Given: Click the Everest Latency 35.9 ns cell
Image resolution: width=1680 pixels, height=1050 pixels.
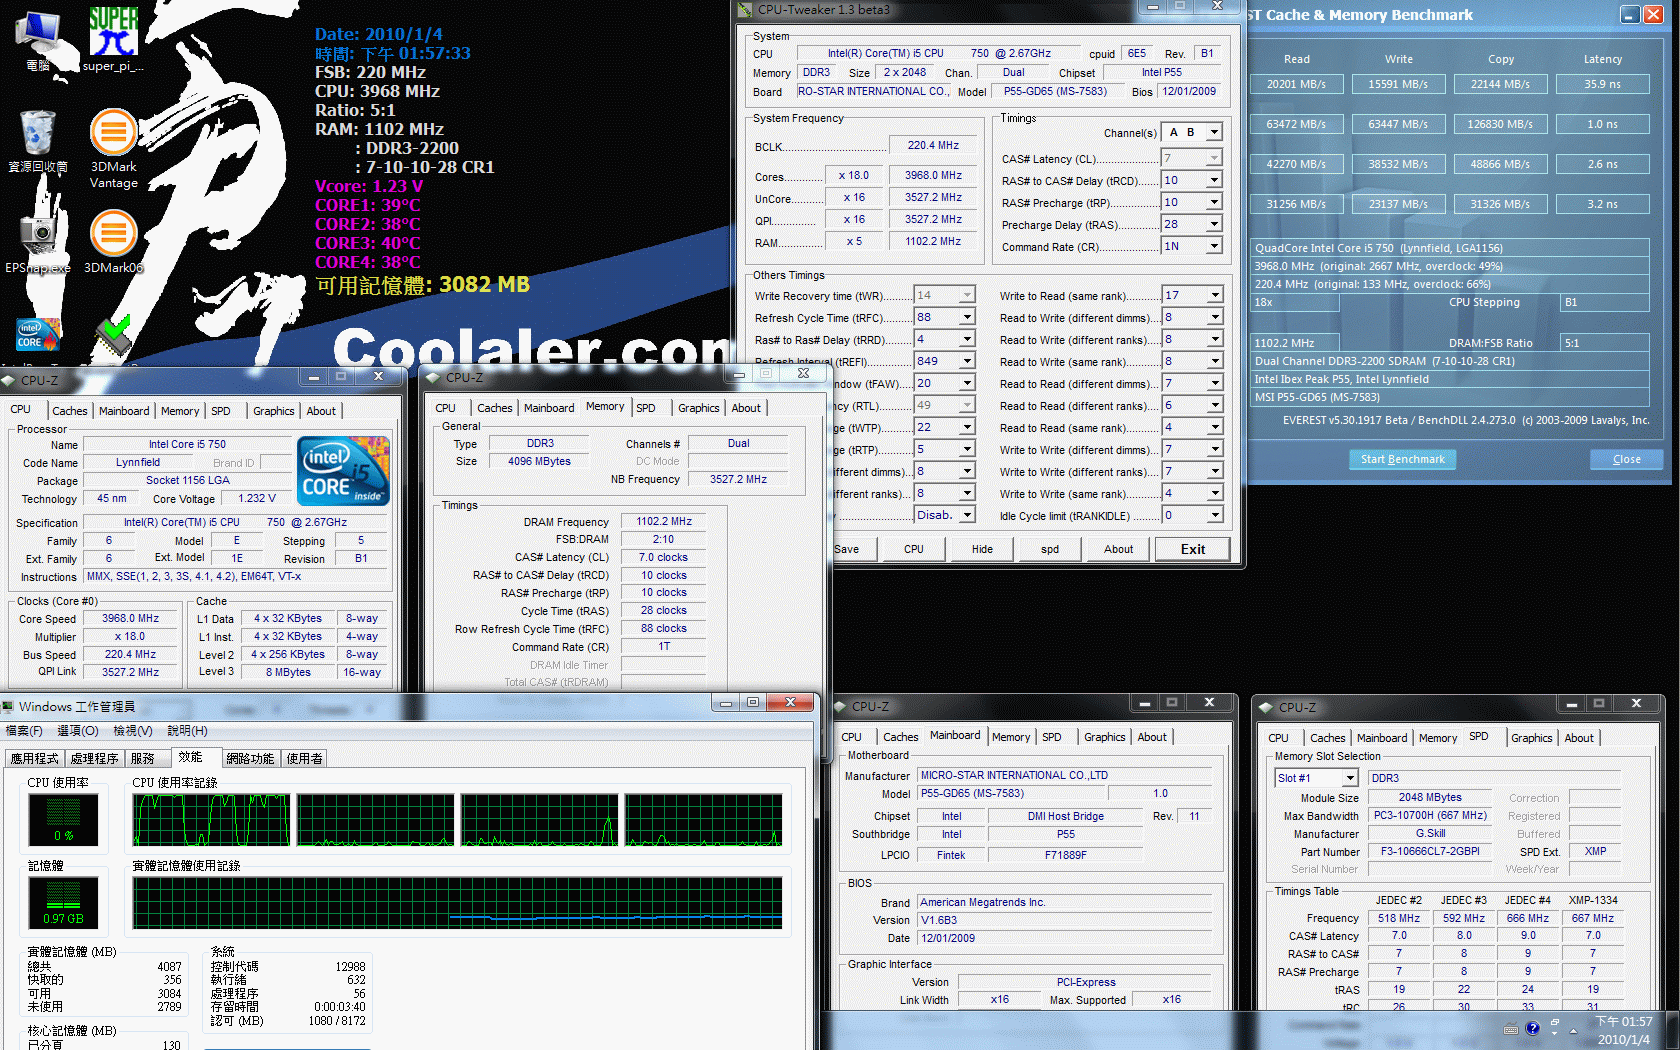Looking at the screenshot, I should click(1603, 84).
